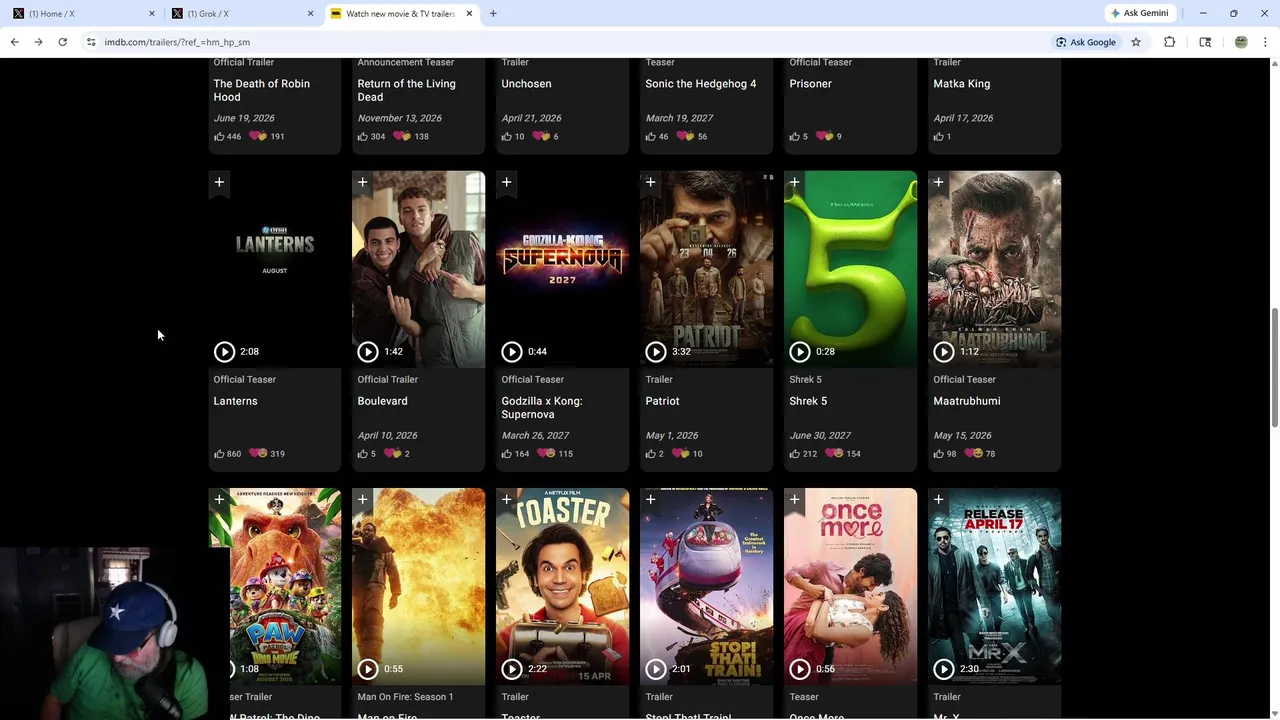
Task: Play the Lanterns 2:08 trailer
Action: (x=224, y=352)
